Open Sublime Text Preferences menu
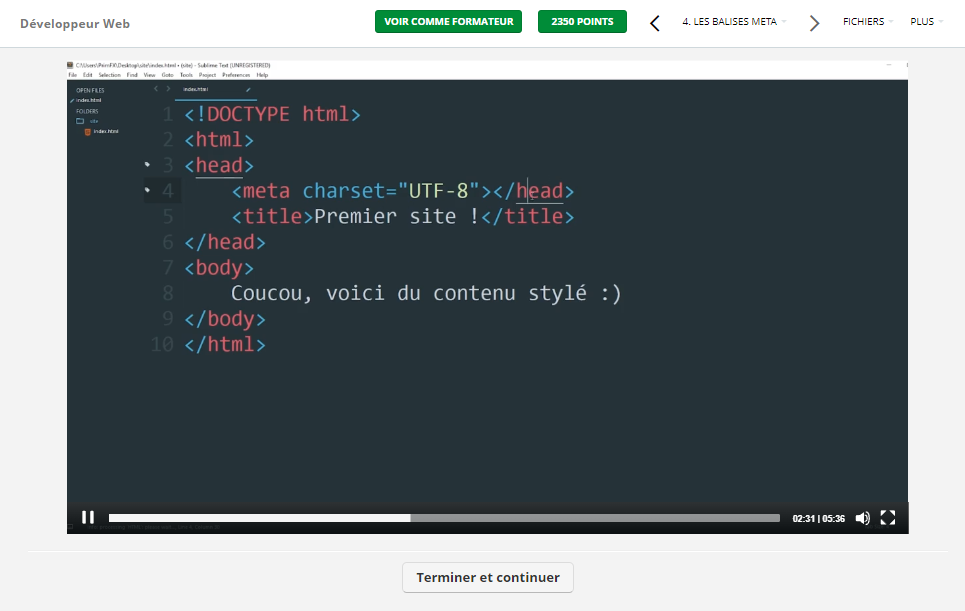 pyautogui.click(x=236, y=75)
